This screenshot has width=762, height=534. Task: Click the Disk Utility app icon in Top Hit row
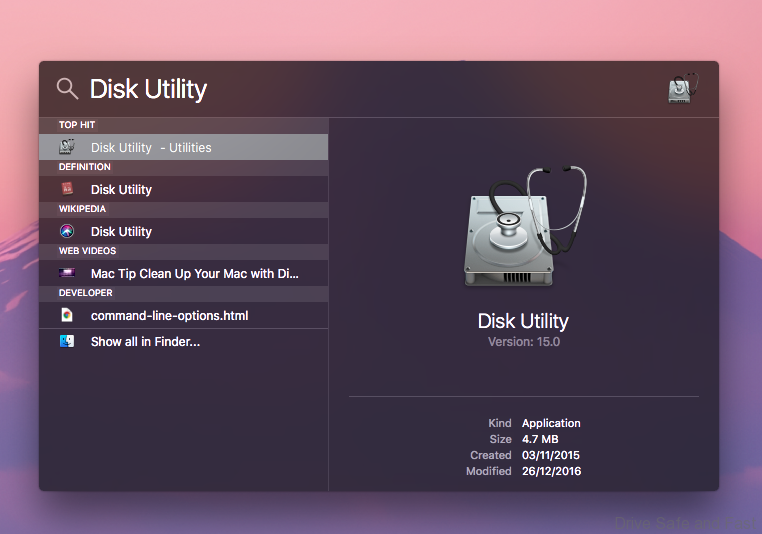67,147
